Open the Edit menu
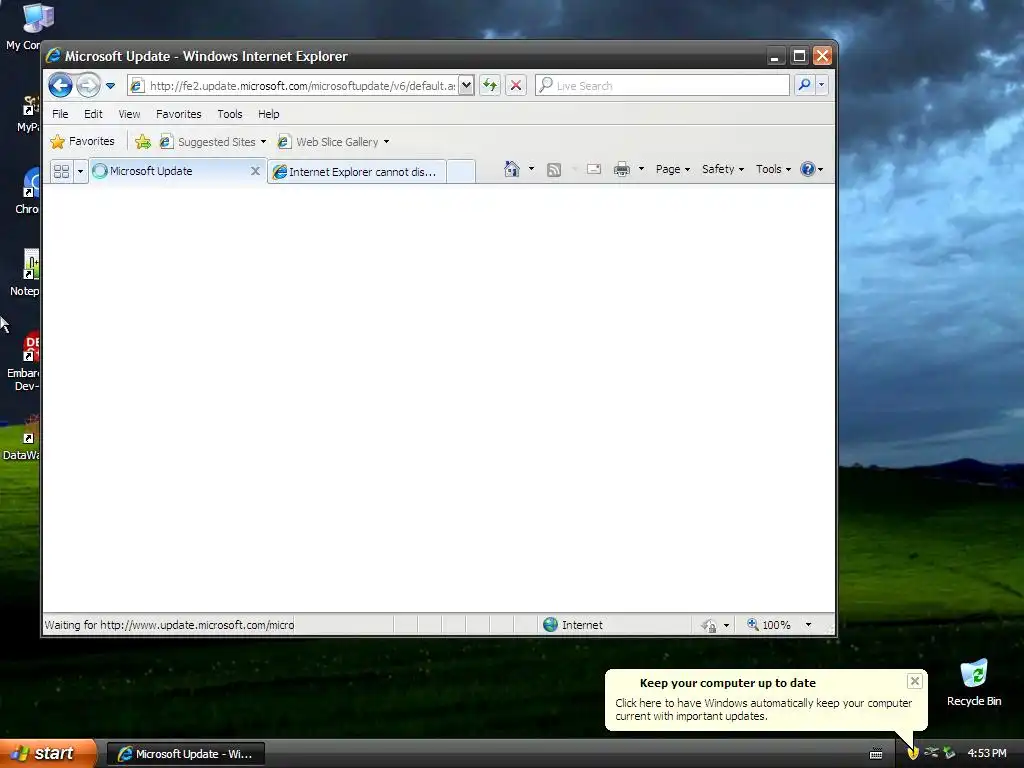This screenshot has width=1024, height=768. [x=93, y=114]
